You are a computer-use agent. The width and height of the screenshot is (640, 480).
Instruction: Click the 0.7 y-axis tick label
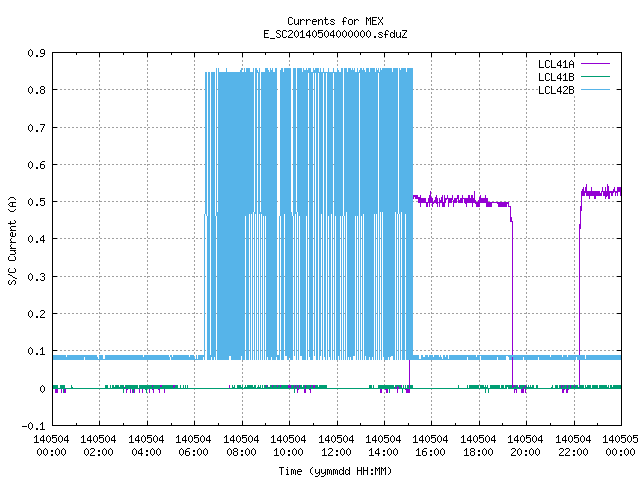tap(36, 128)
